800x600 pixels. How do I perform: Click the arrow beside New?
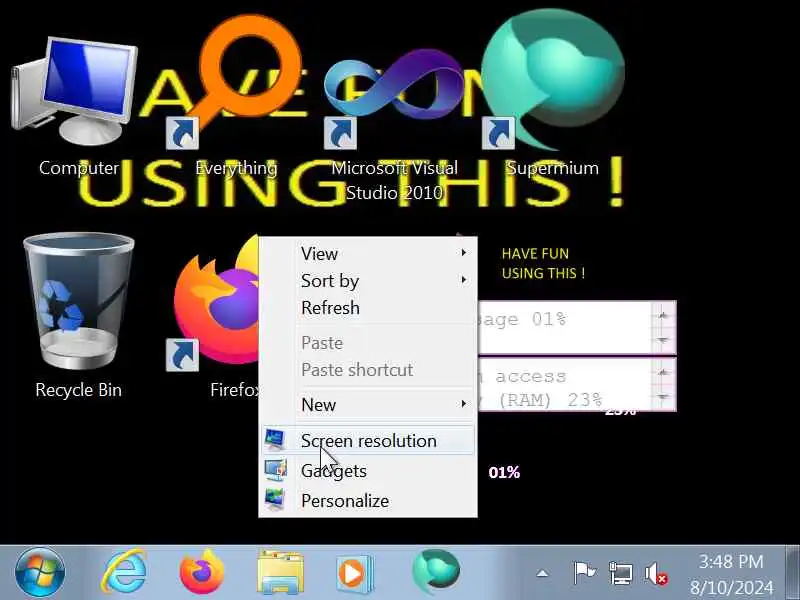tap(463, 404)
